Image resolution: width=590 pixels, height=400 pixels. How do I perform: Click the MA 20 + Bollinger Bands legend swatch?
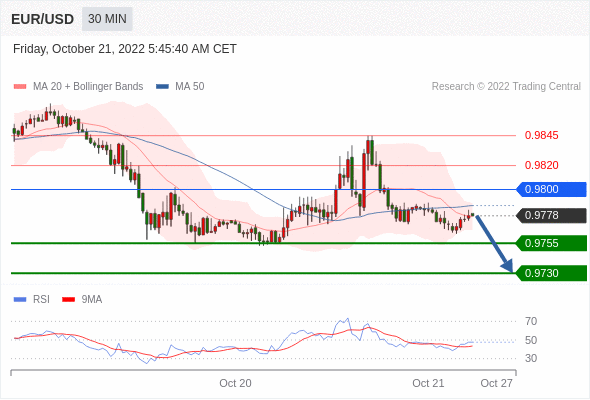tap(20, 87)
